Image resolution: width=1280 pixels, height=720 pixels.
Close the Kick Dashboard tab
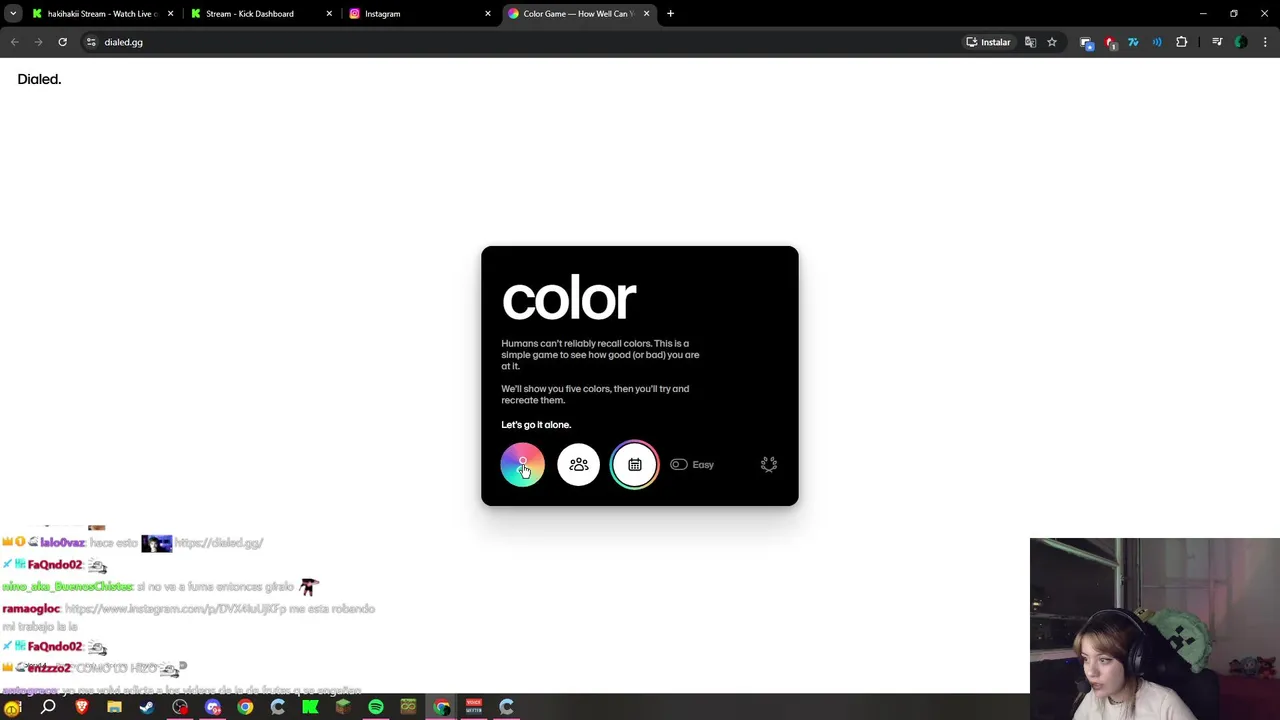tap(329, 14)
